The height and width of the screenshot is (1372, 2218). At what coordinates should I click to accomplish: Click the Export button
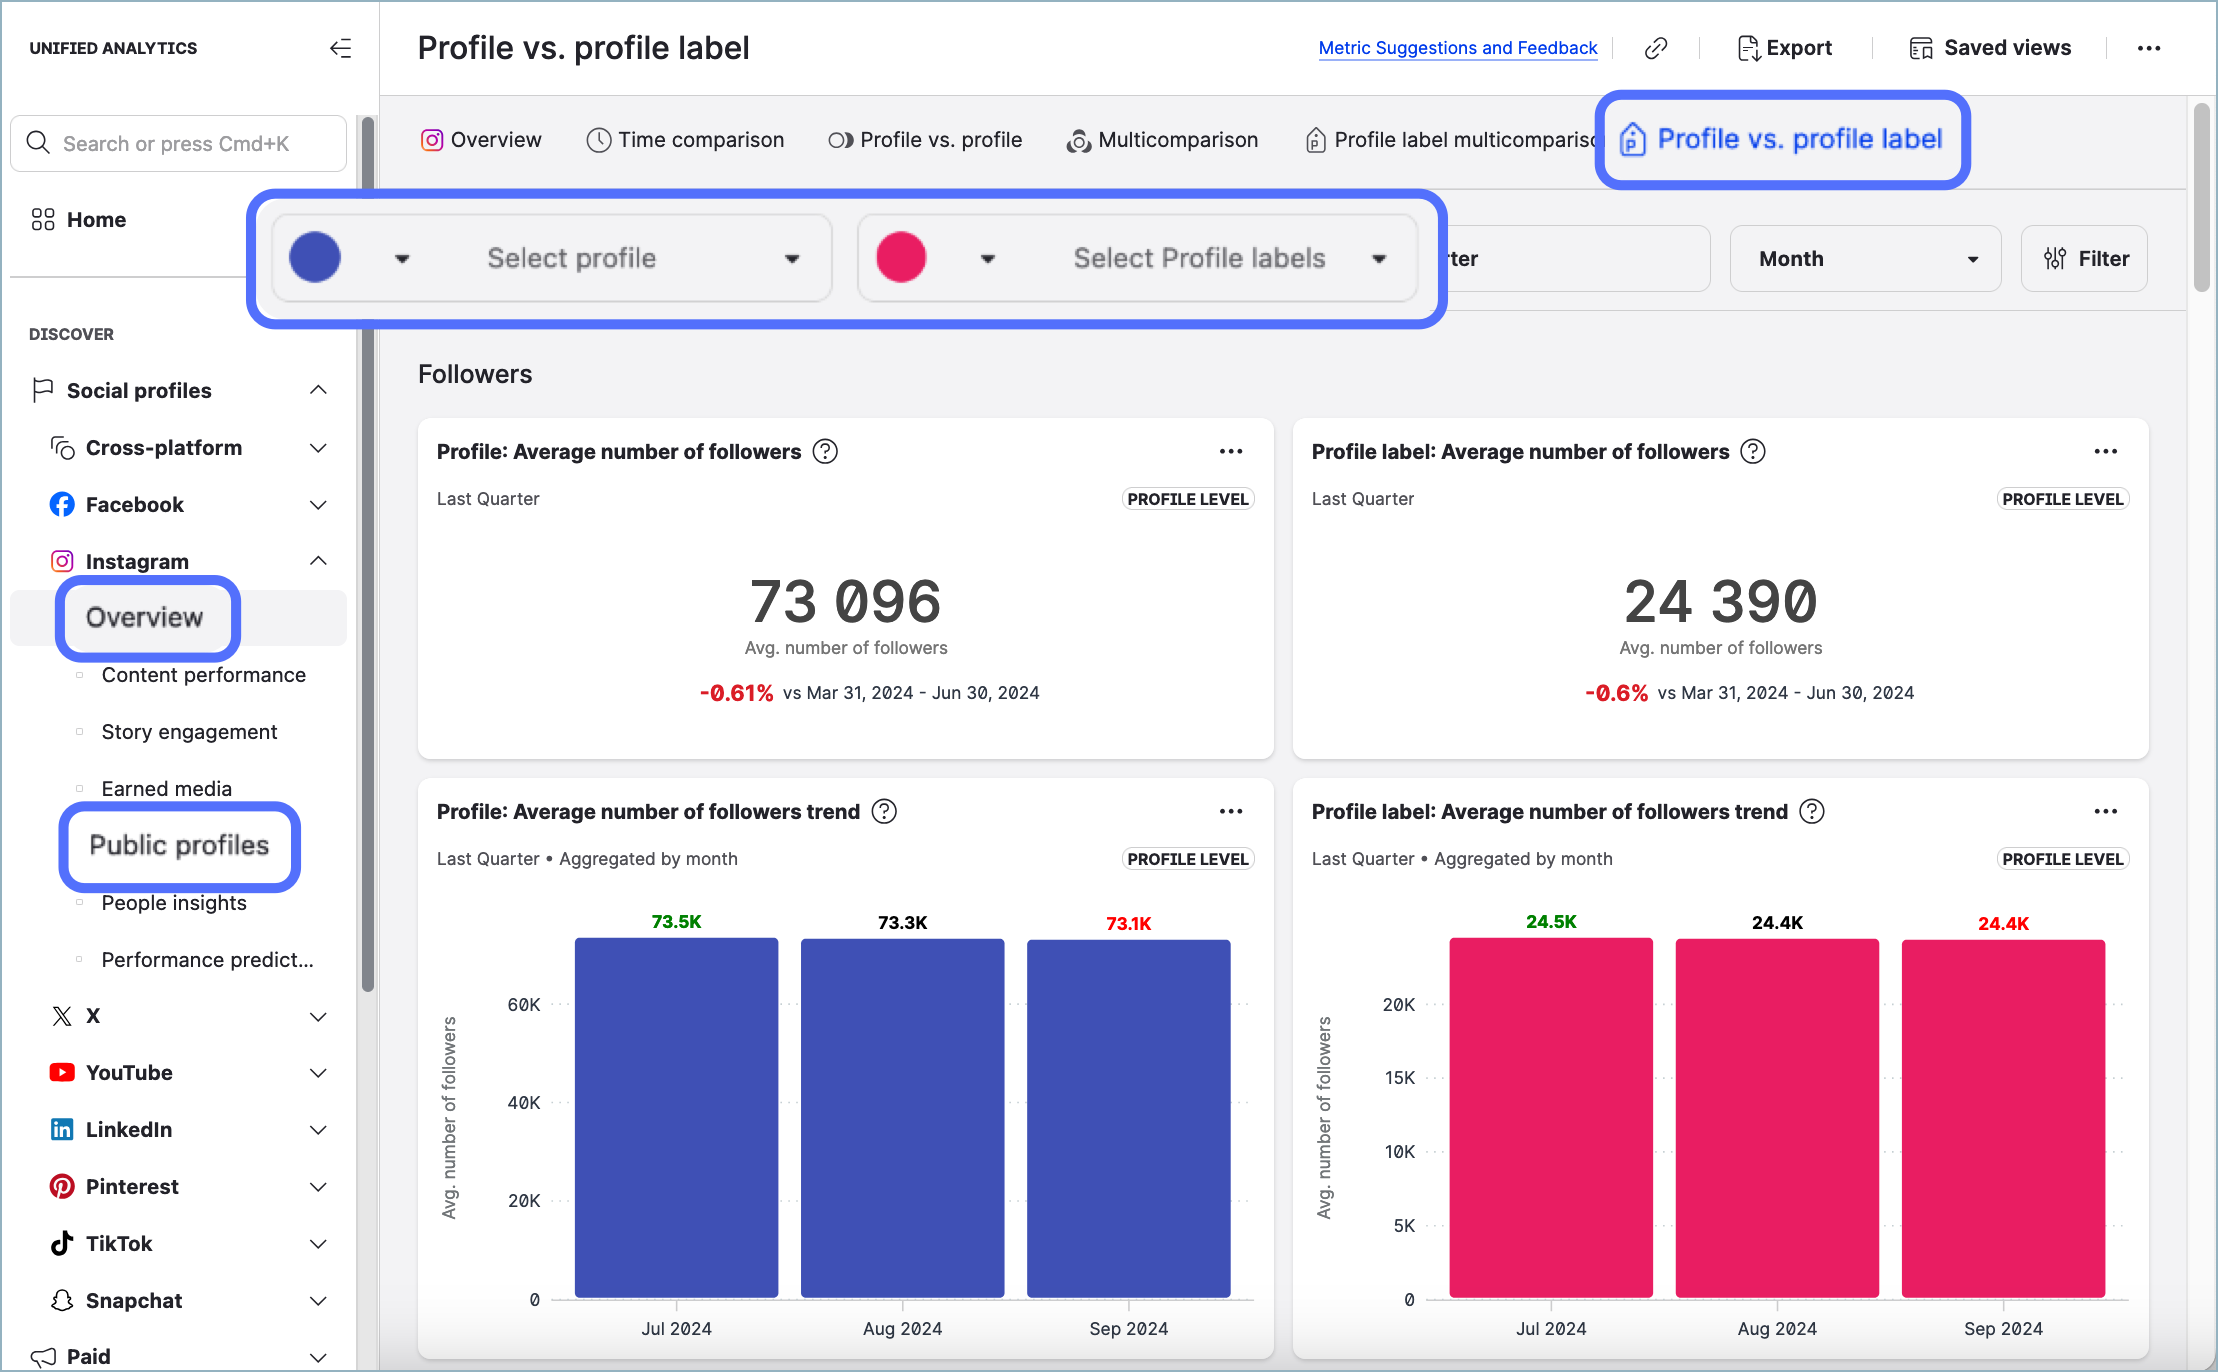pos(1785,48)
